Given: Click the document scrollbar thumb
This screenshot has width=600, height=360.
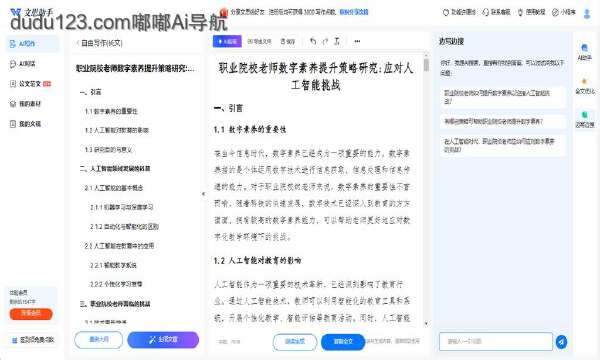Looking at the screenshot, I should pyautogui.click(x=426, y=64).
